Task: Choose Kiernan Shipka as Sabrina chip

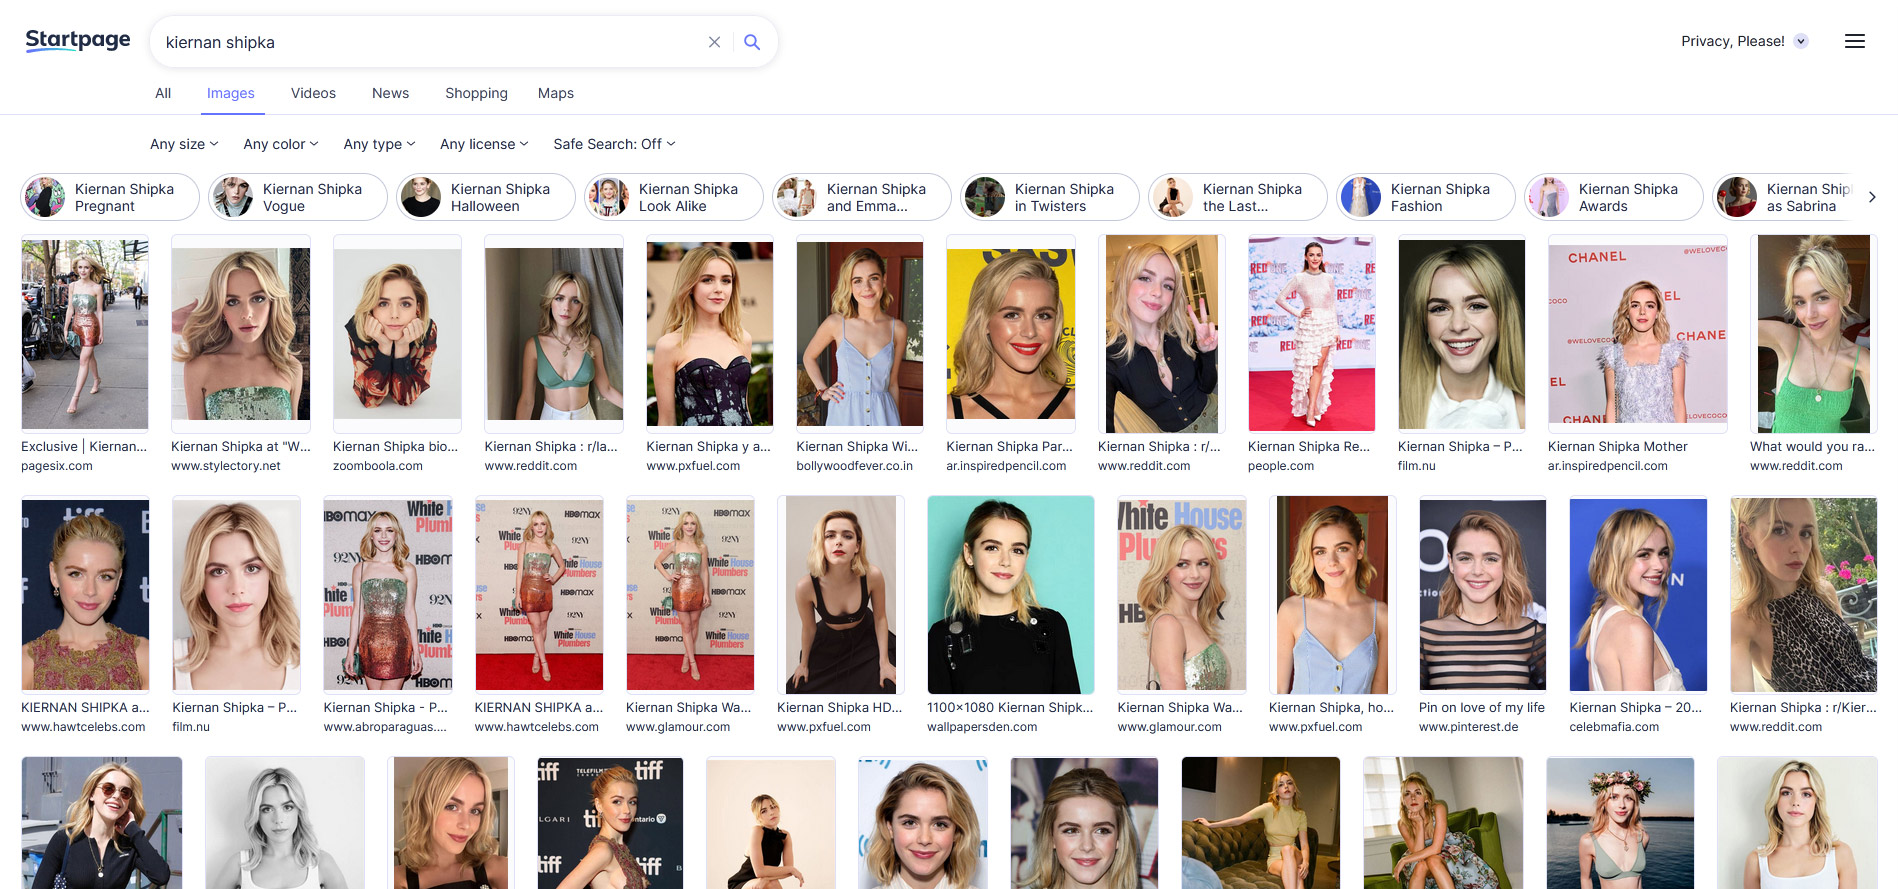Action: click(x=1785, y=197)
